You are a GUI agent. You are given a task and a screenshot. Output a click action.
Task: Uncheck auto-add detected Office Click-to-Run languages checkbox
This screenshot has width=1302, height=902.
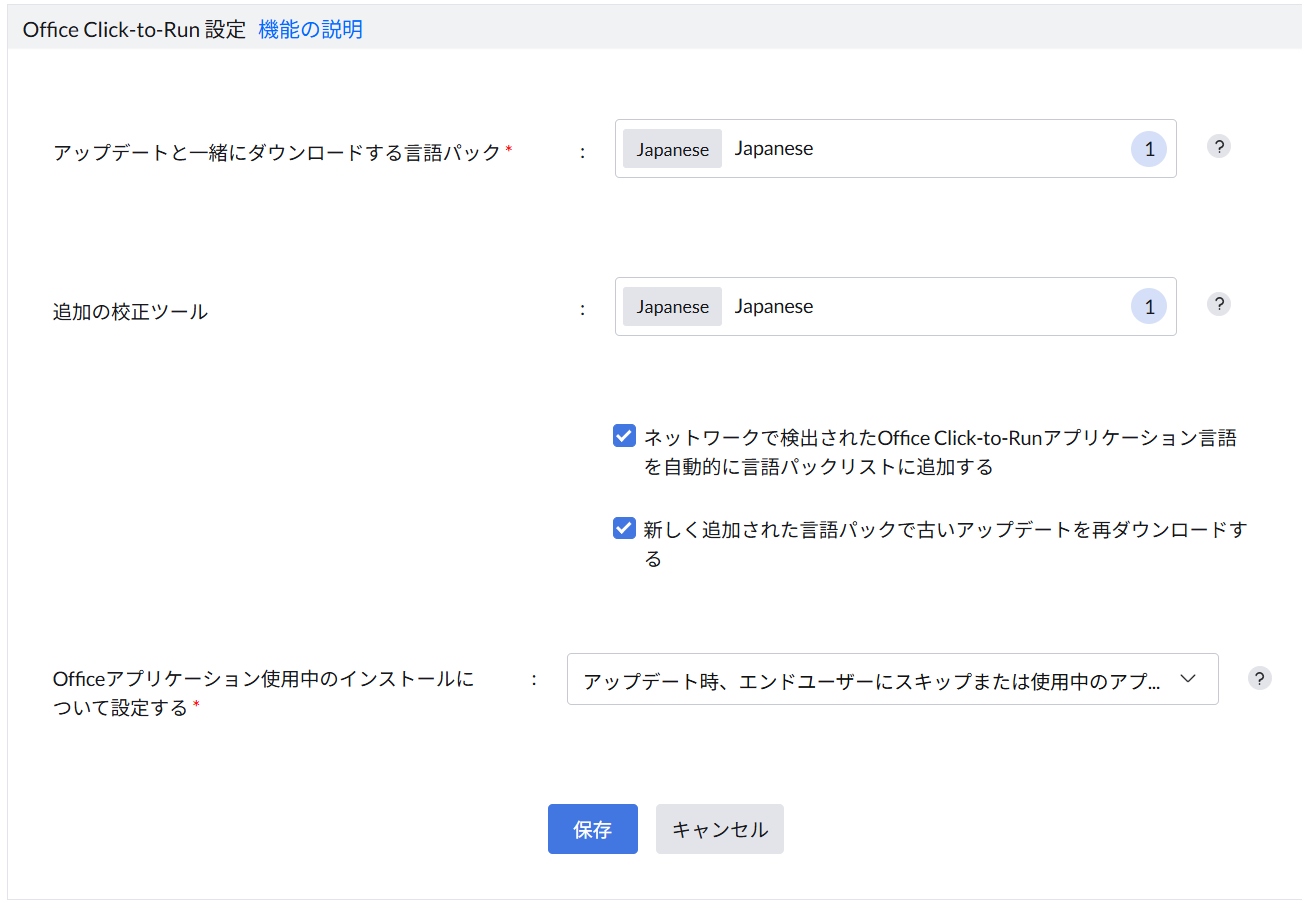625,436
